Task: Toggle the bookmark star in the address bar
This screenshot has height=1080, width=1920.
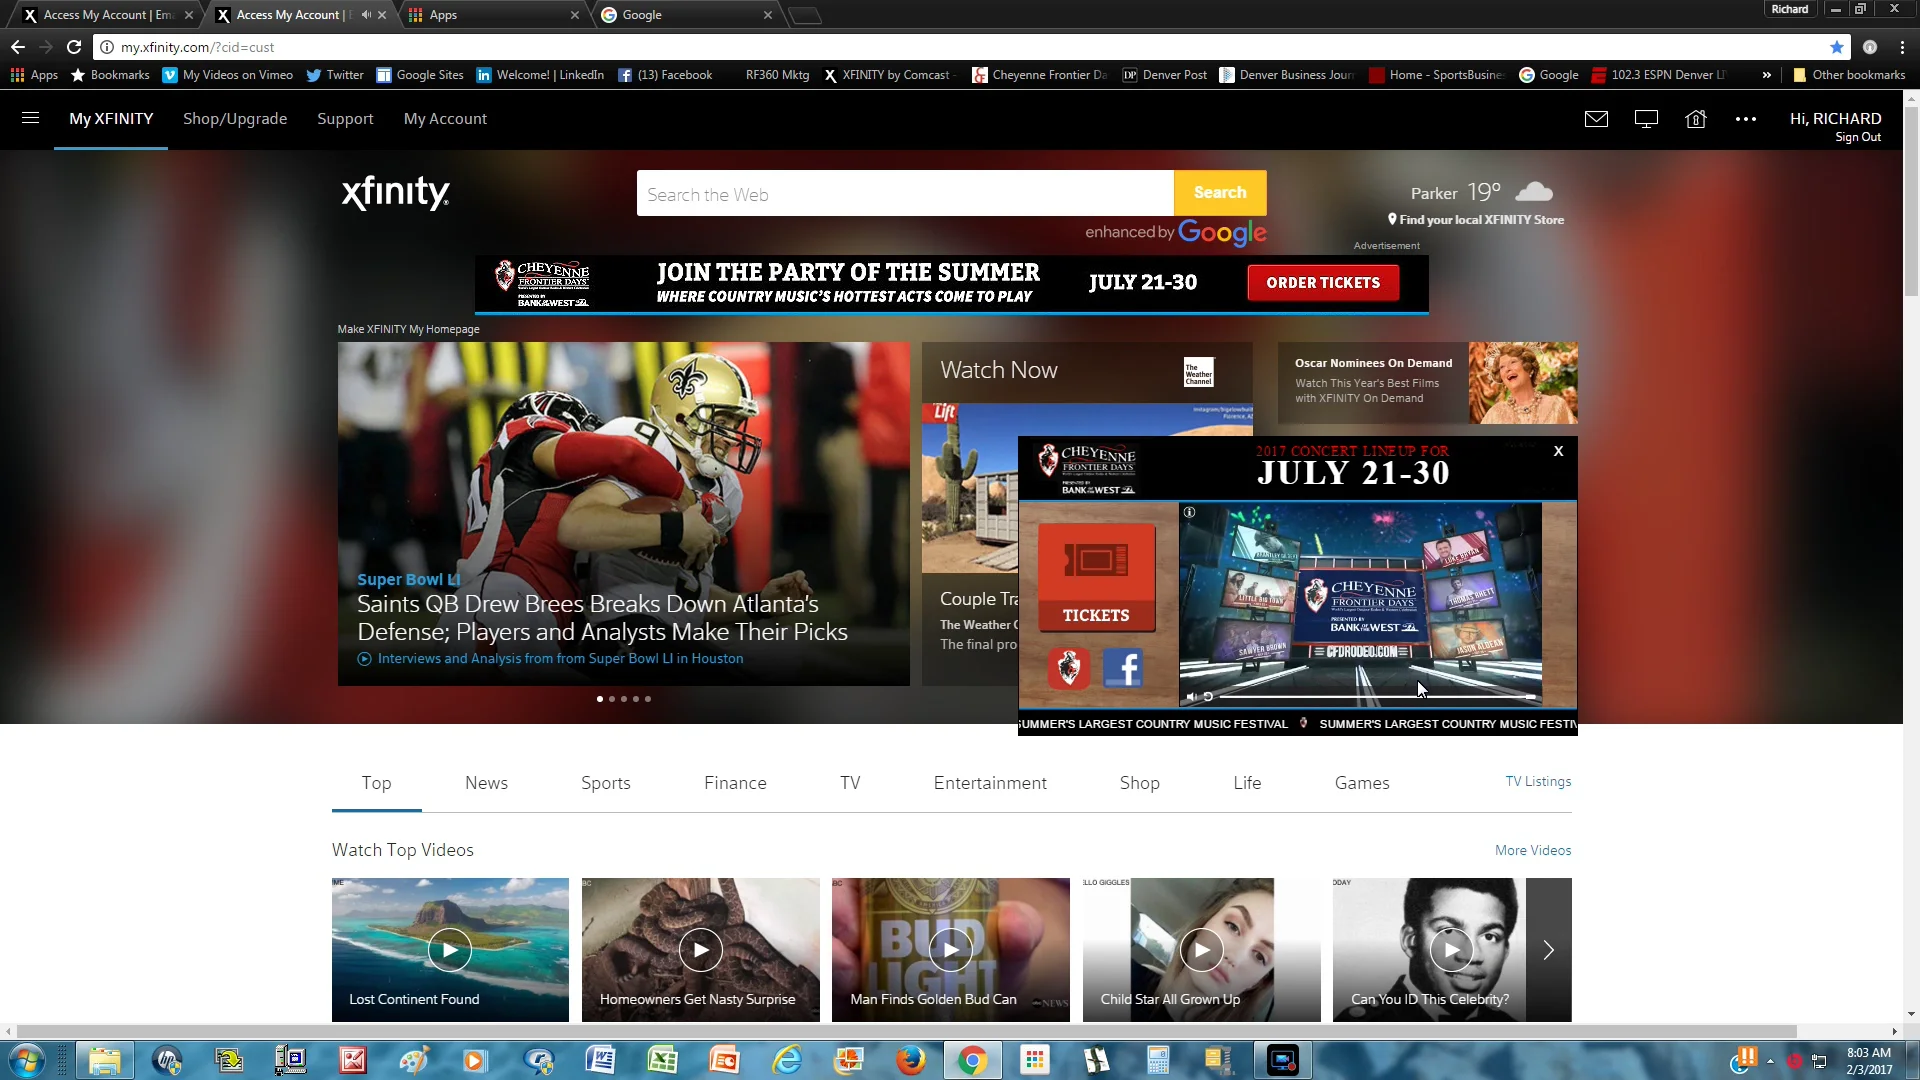Action: pos(1838,47)
